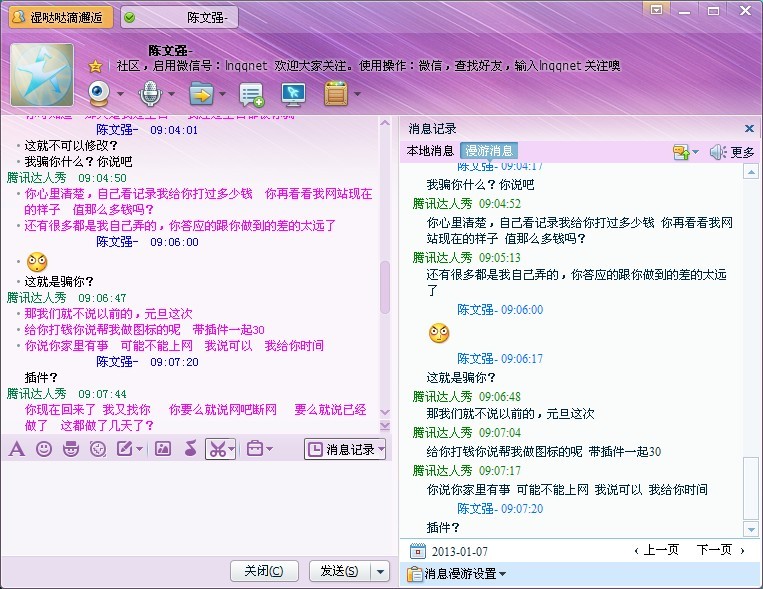Viewport: 763px width, 589px height.
Task: Jump to latest message with bottom double arrow
Action: (385, 426)
